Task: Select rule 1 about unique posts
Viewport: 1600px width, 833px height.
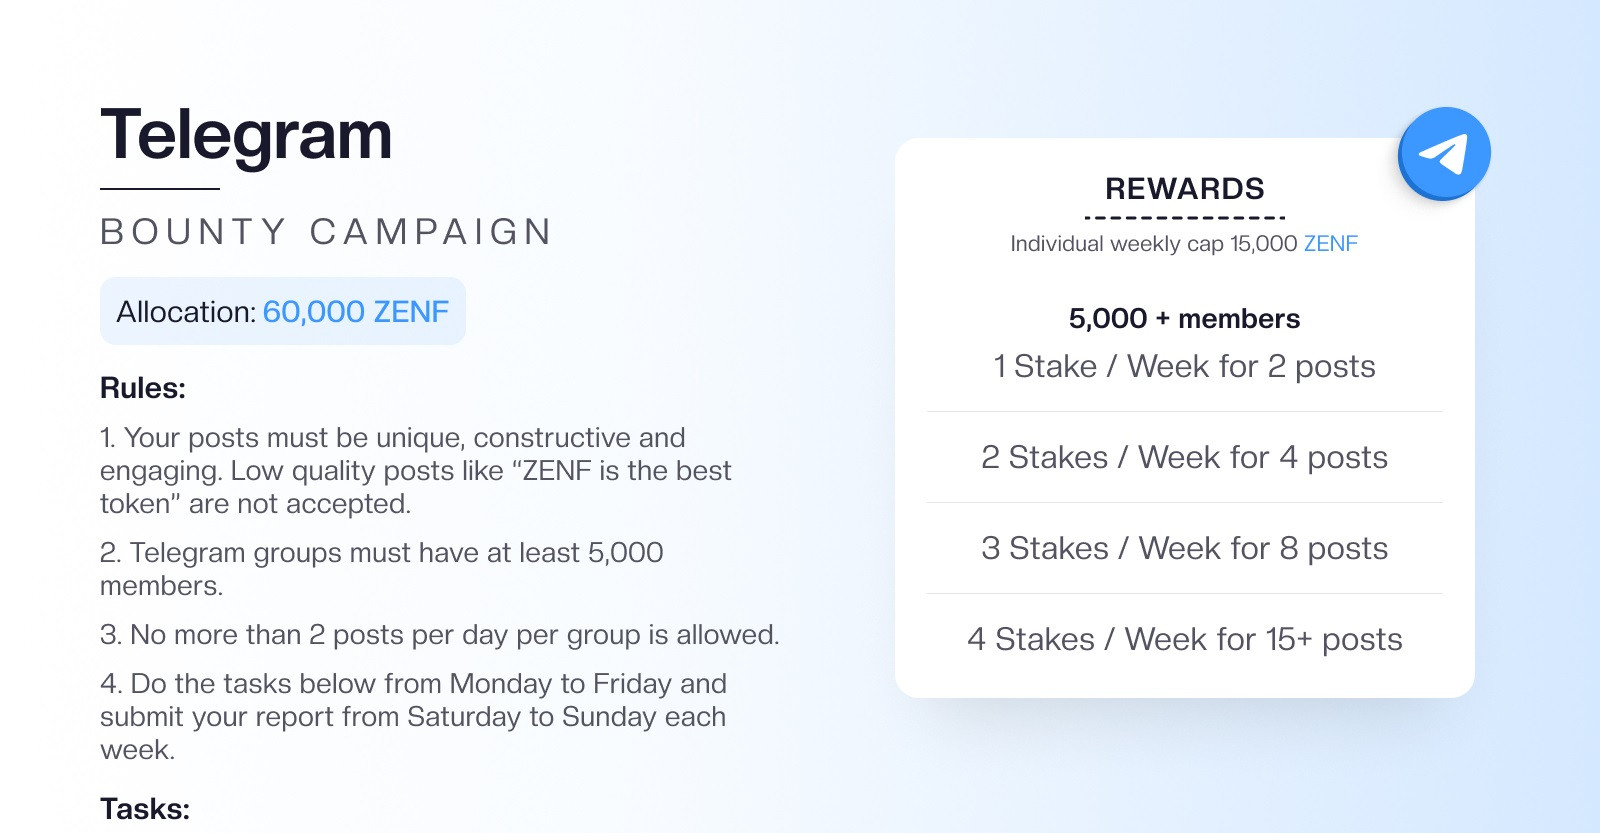Action: (x=416, y=470)
